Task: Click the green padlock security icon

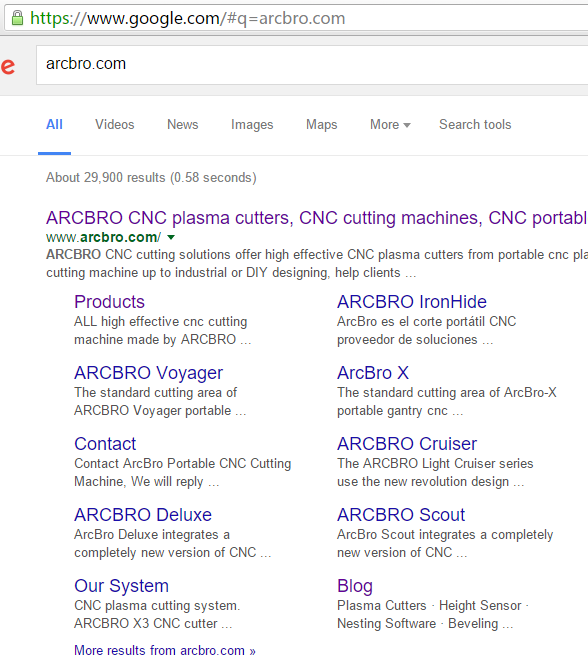Action: pos(17,18)
